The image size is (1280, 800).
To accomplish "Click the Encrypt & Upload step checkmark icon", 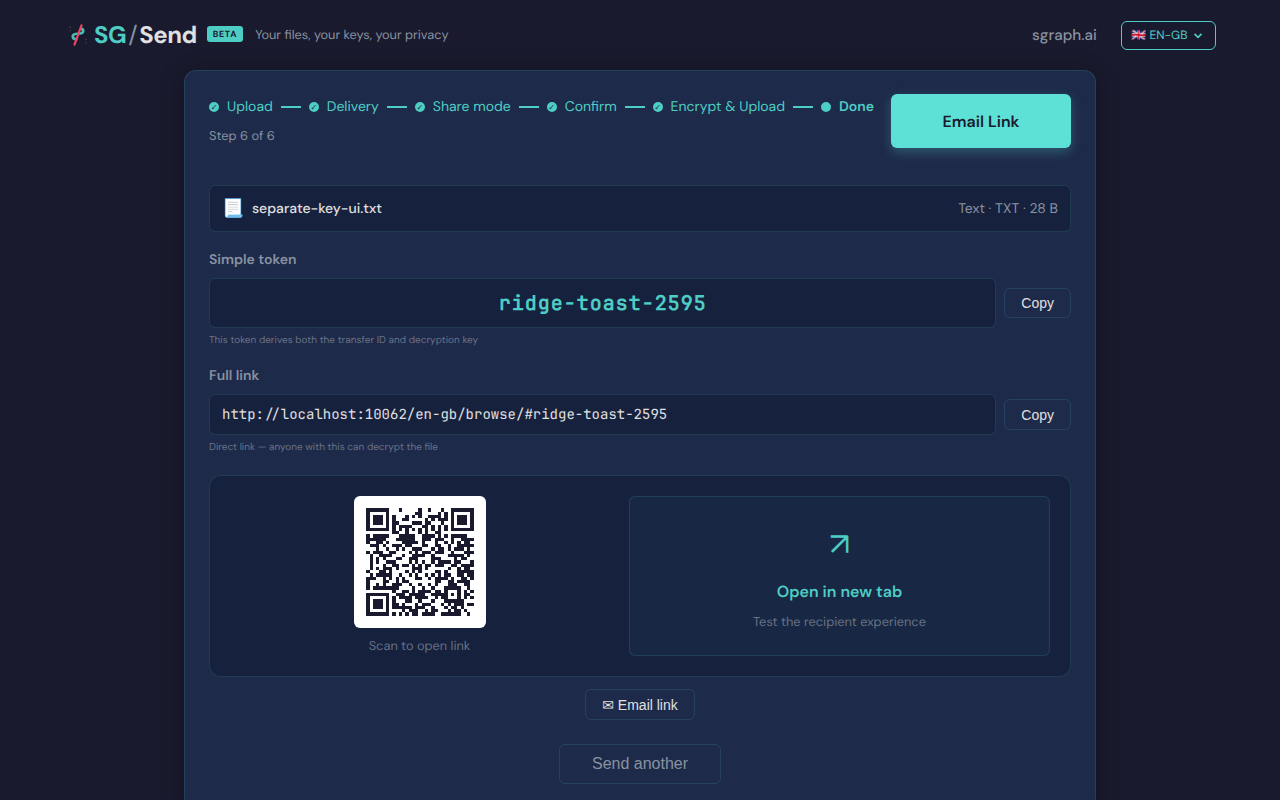I will point(658,107).
